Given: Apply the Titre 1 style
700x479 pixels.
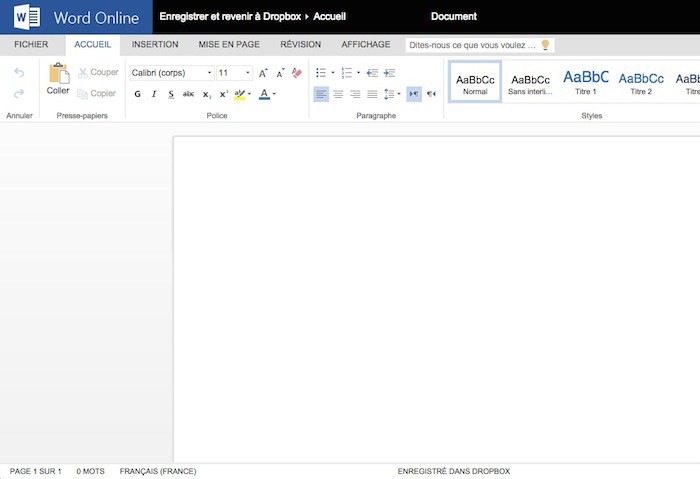Looking at the screenshot, I should point(586,81).
